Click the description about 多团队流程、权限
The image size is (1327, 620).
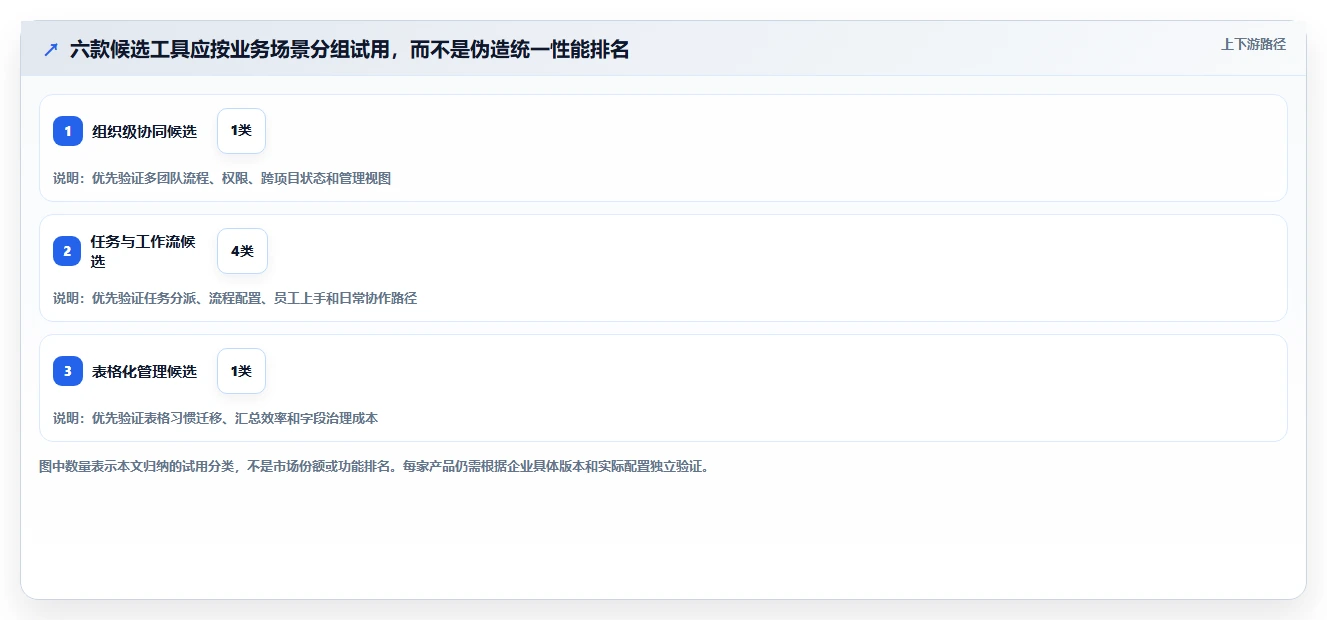click(222, 178)
